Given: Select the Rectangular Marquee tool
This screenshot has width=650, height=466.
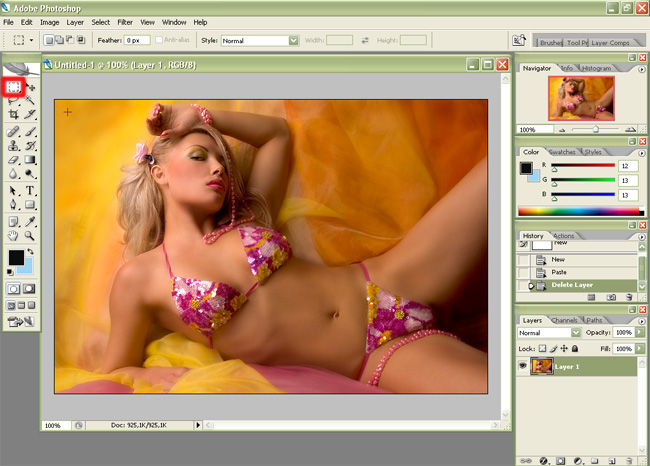Looking at the screenshot, I should (13, 87).
